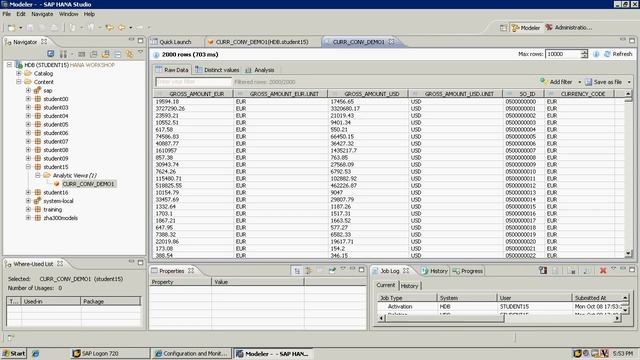Expand the zha300models package
This screenshot has width=640, height=360.
pyautogui.click(x=28, y=218)
